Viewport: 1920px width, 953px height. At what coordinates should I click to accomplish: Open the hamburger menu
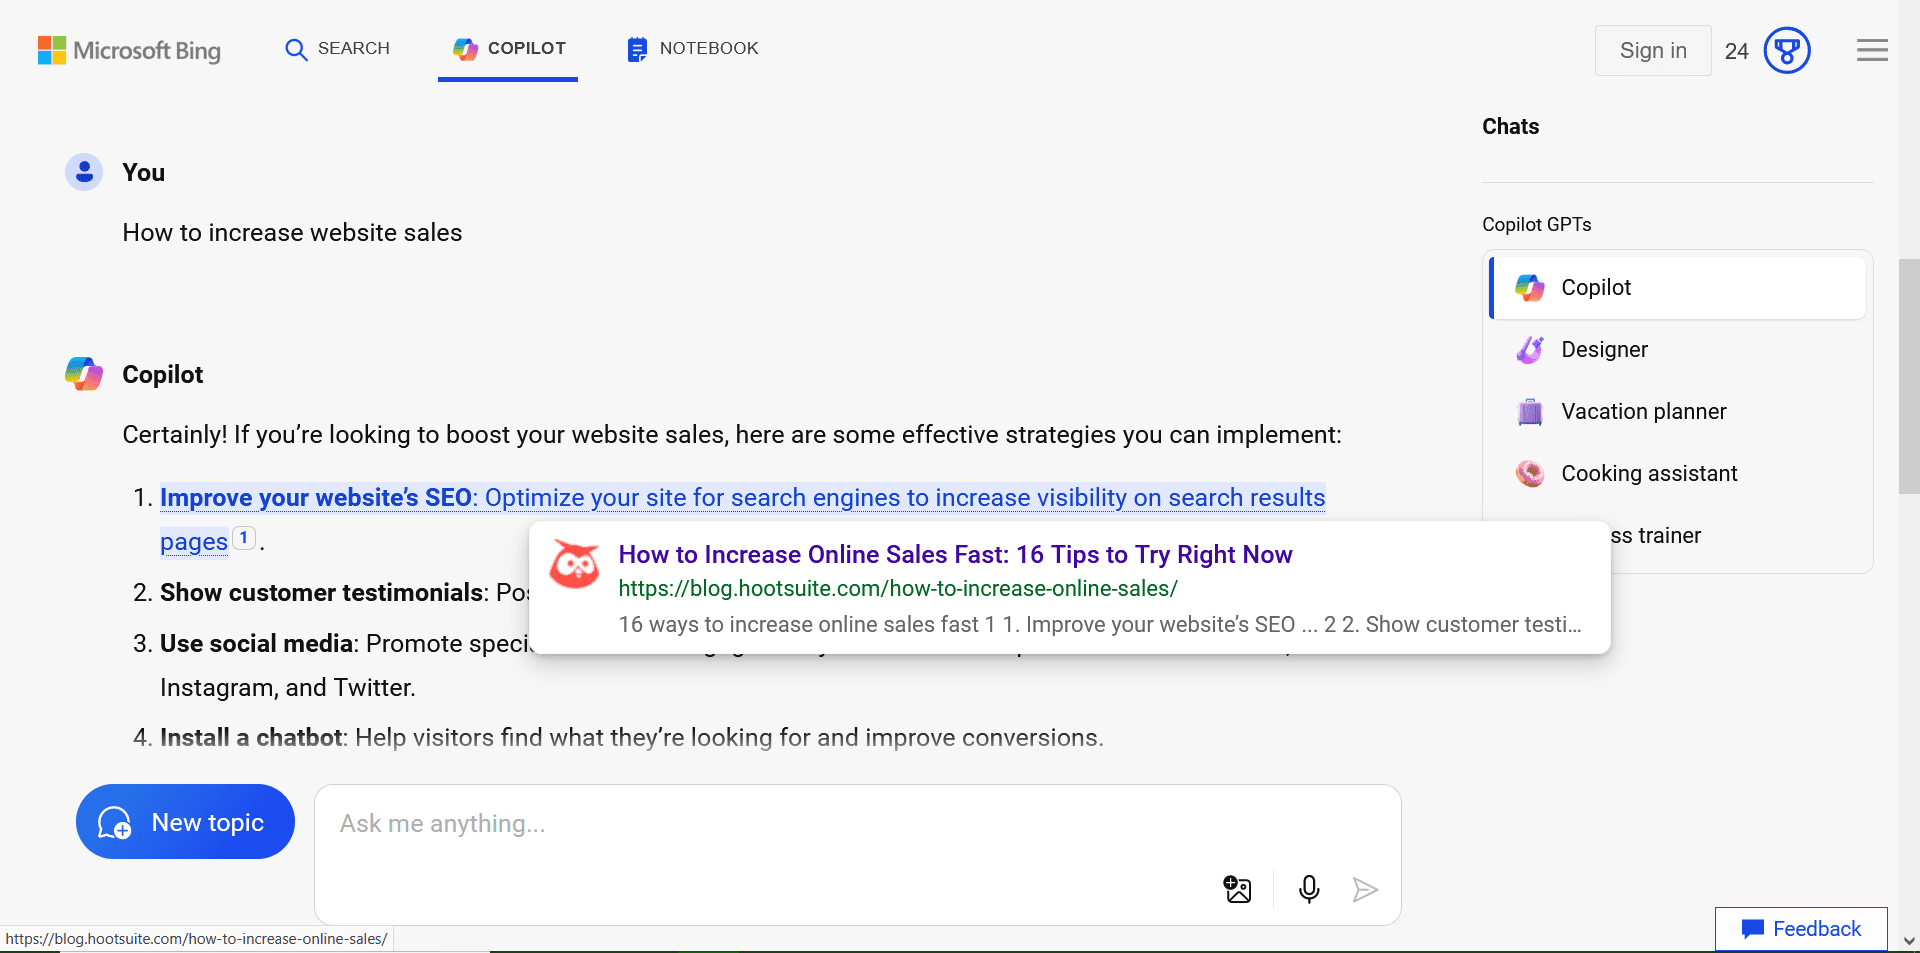coord(1872,50)
